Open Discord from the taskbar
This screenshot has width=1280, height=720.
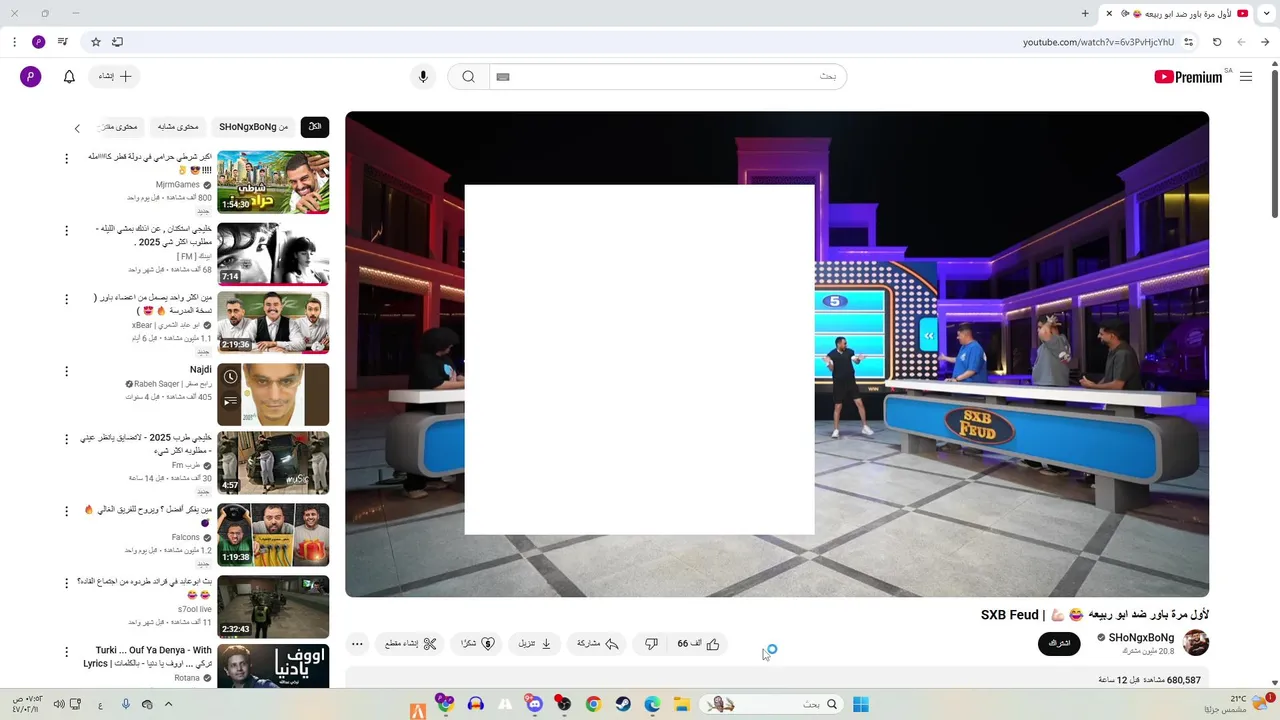click(535, 704)
